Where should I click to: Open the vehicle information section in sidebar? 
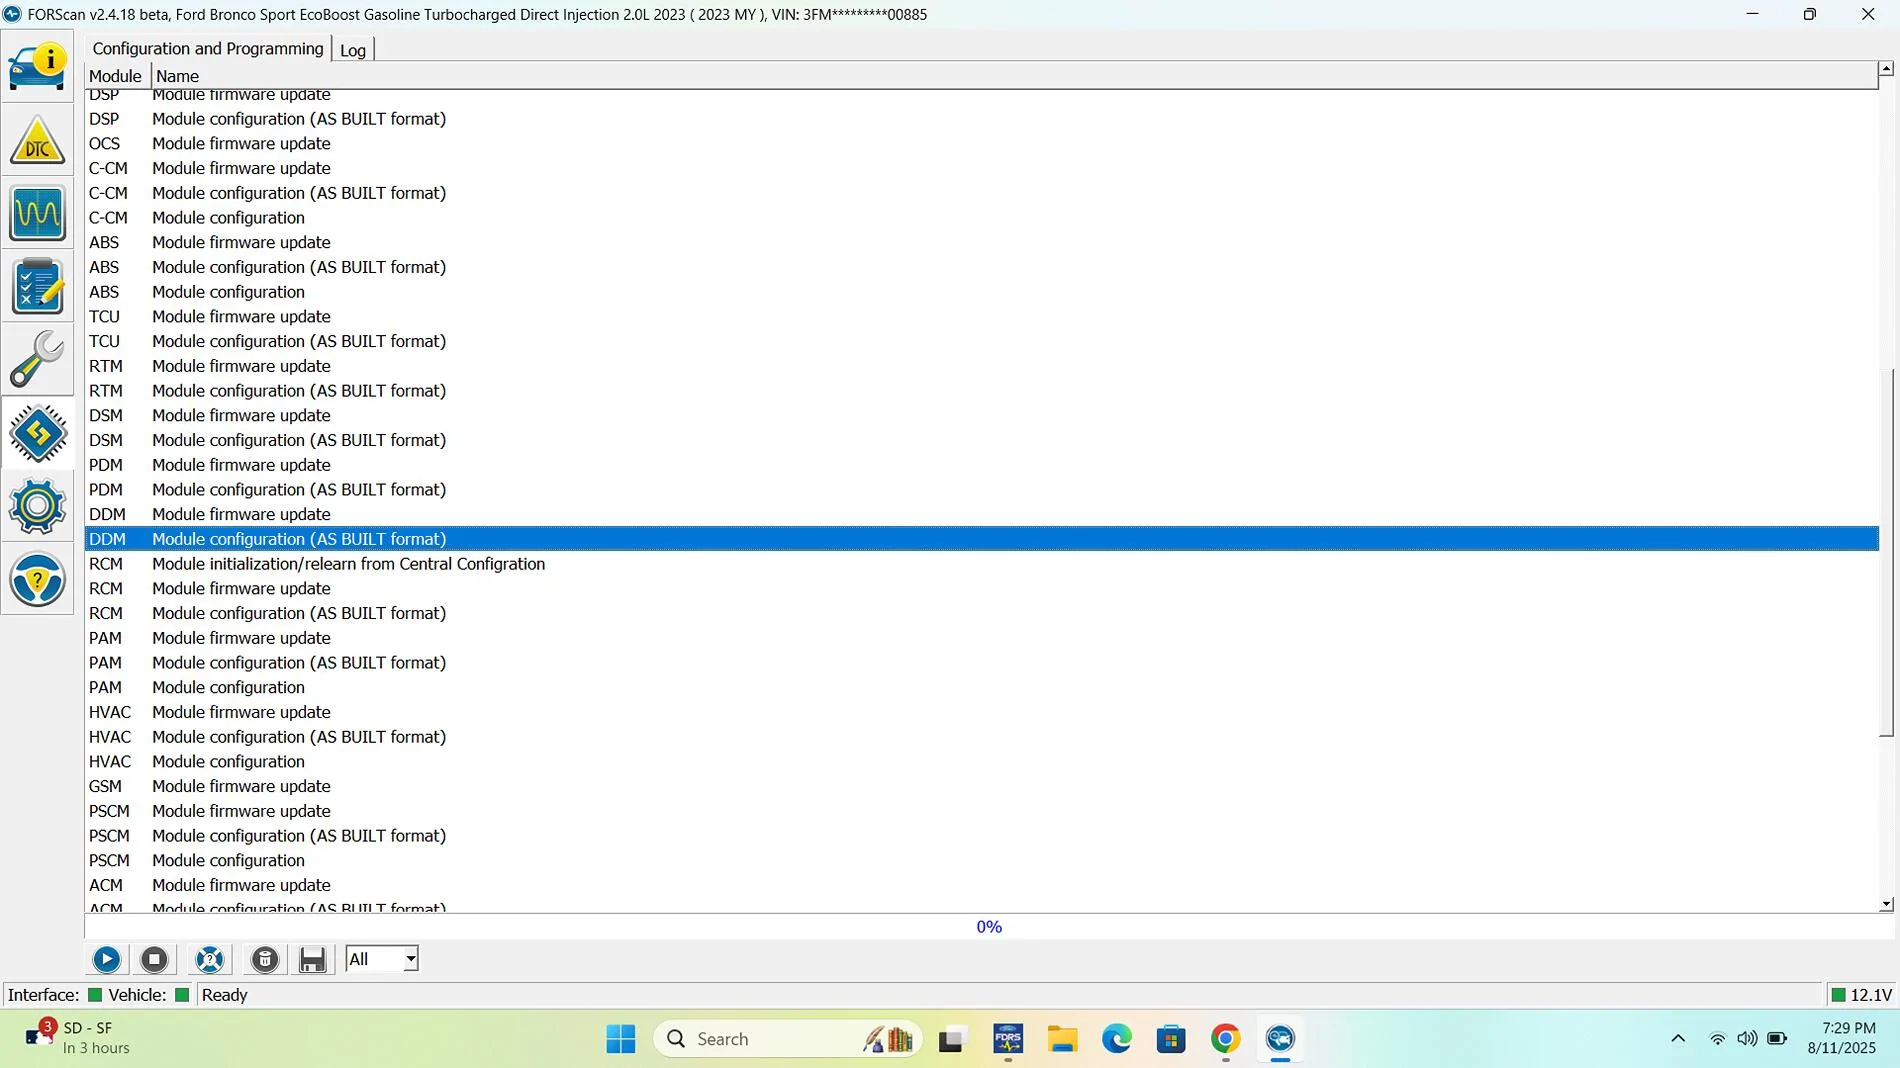(37, 66)
